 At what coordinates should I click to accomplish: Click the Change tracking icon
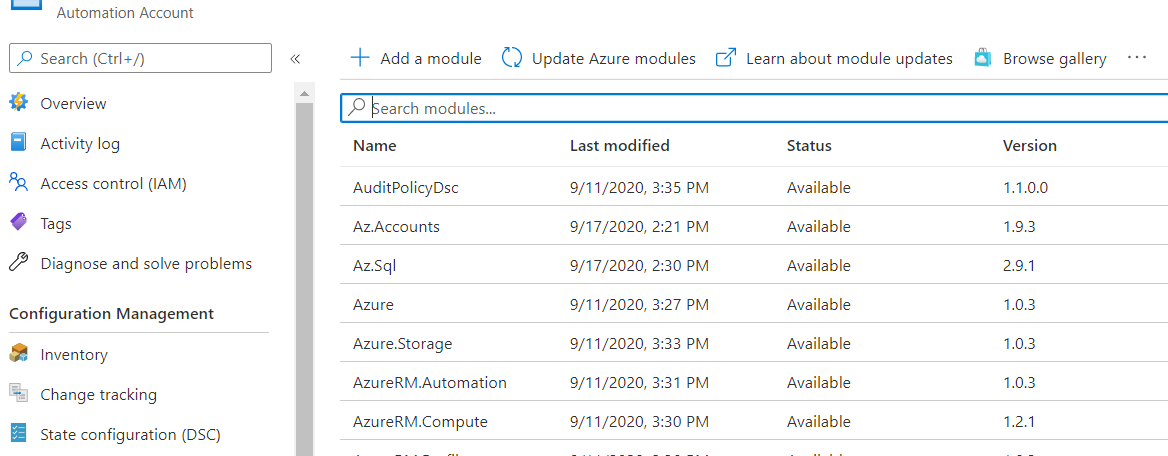coord(19,393)
